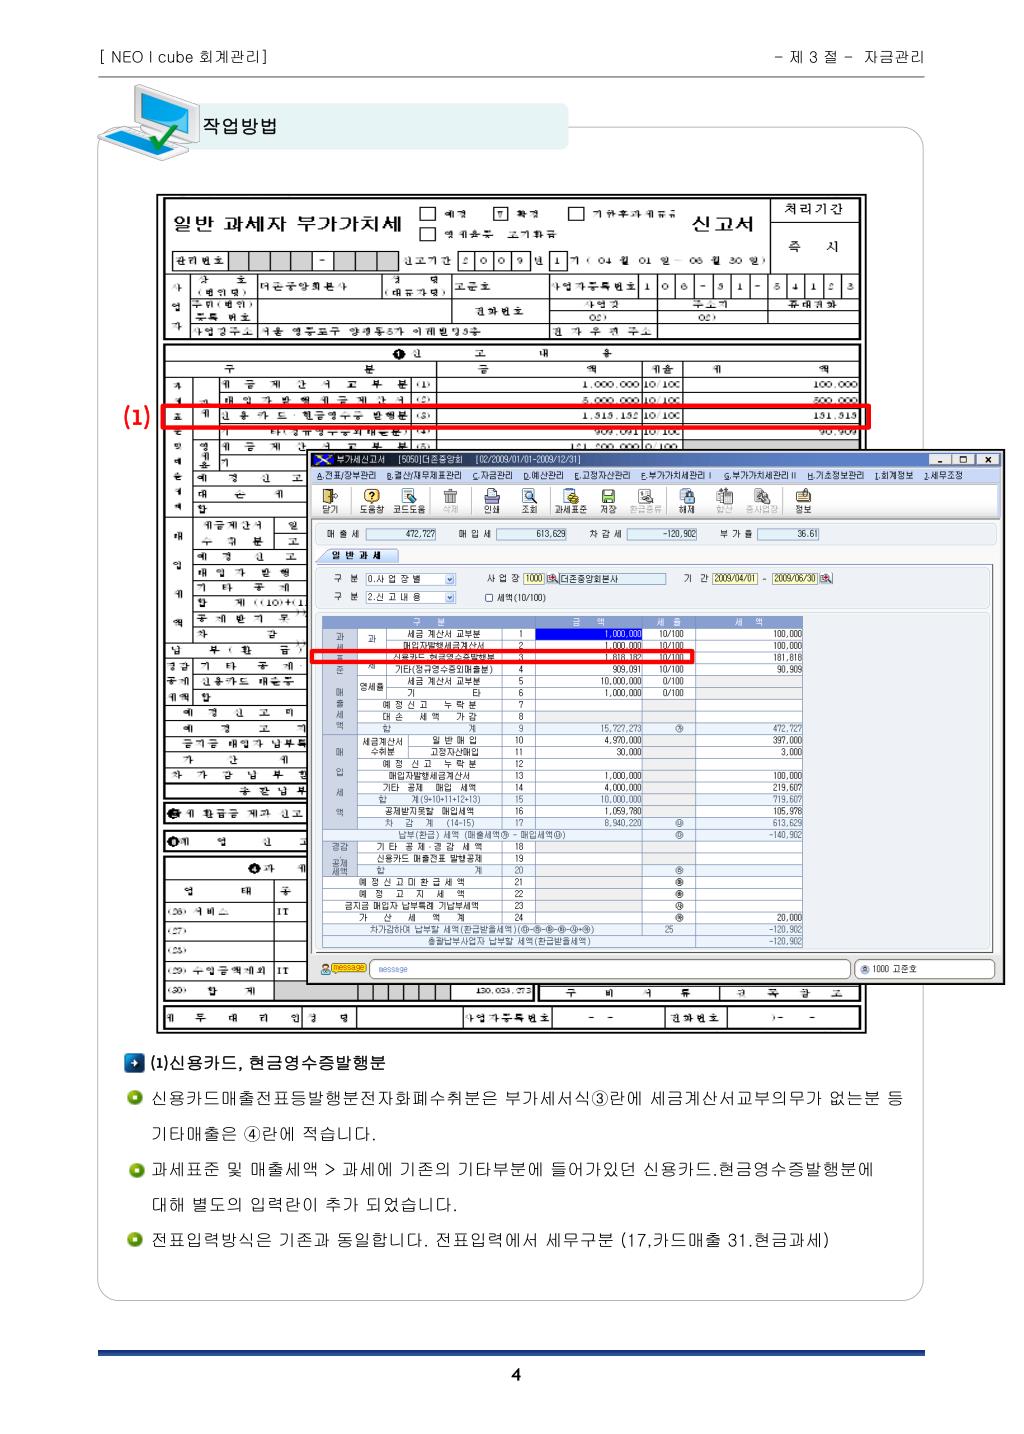The height and width of the screenshot is (1434, 1024).
Task: Click 1,059,780 amount in row 16
Action: point(589,811)
